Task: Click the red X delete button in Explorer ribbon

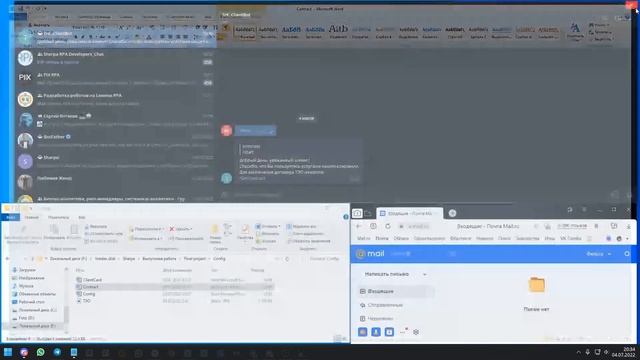Action: pyautogui.click(x=172, y=229)
